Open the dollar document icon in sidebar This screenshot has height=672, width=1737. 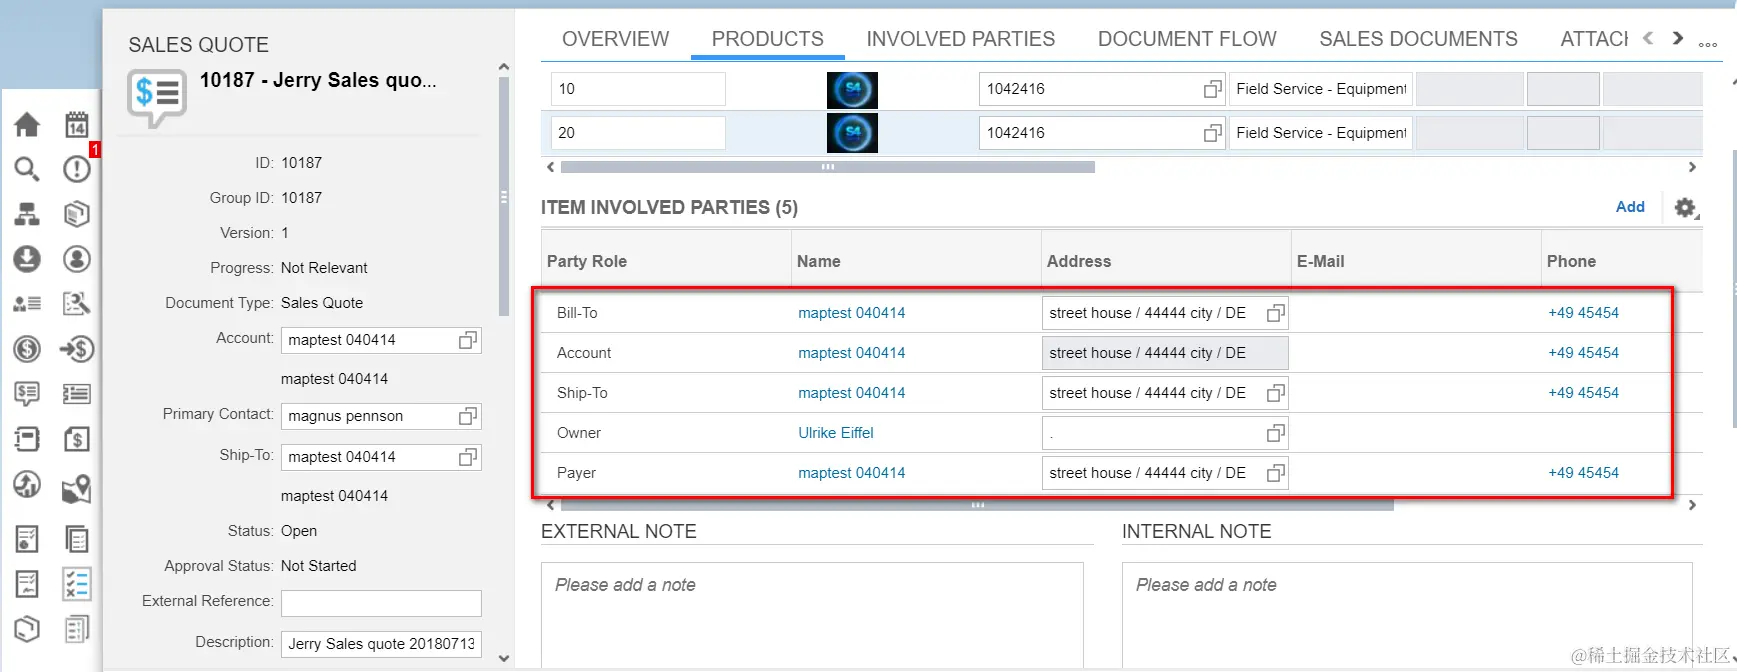pos(77,438)
